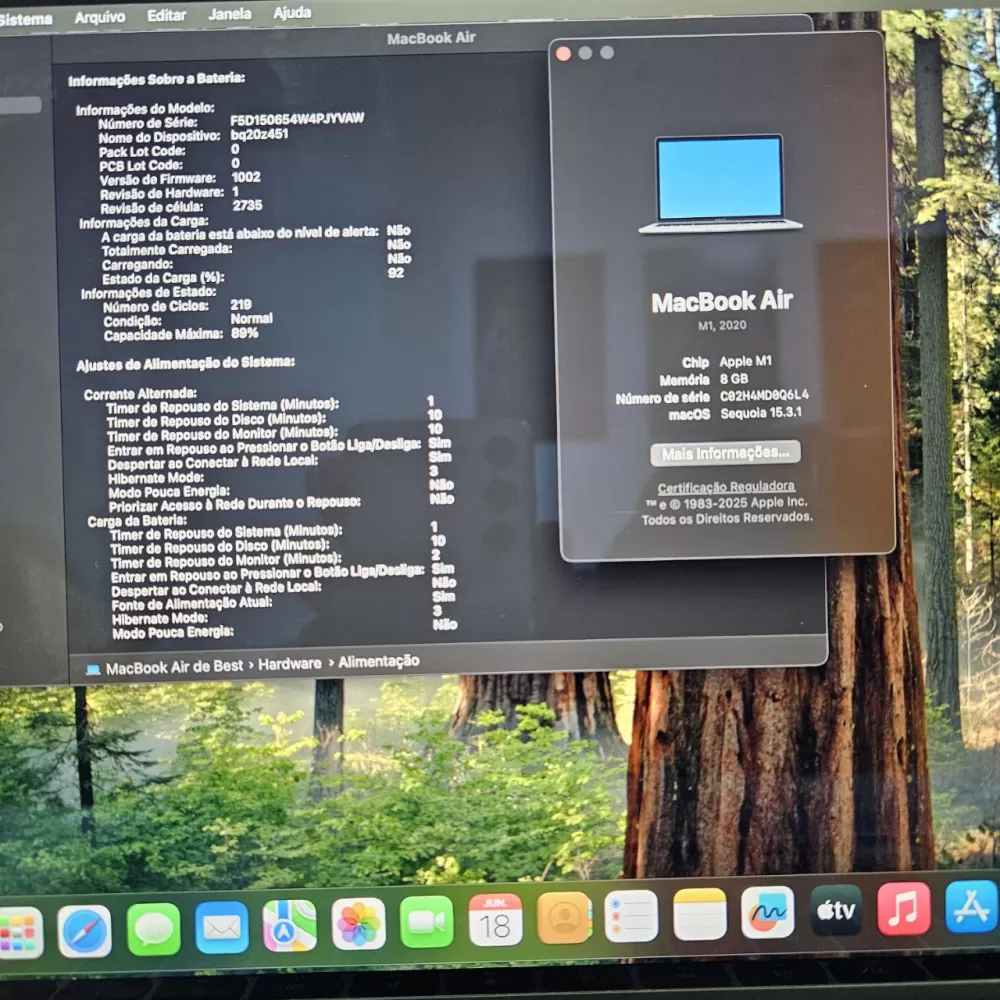
Task: Click the Totalmente Carregada label
Action: coord(167,250)
